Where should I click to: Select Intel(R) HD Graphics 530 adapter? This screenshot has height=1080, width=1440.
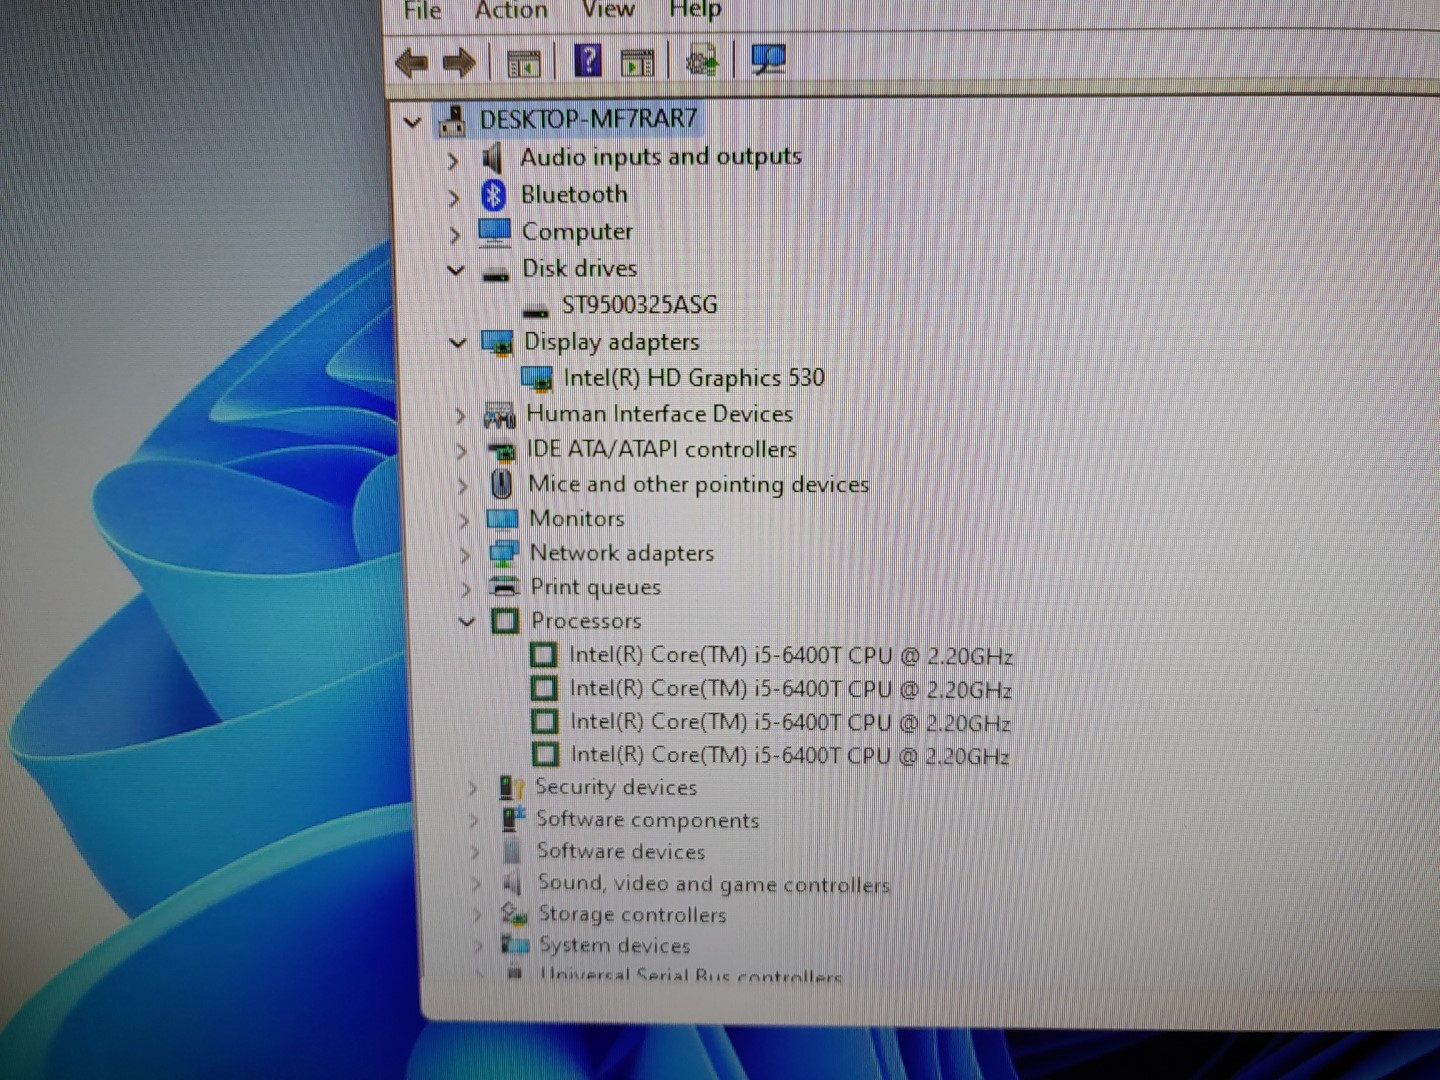coord(694,378)
